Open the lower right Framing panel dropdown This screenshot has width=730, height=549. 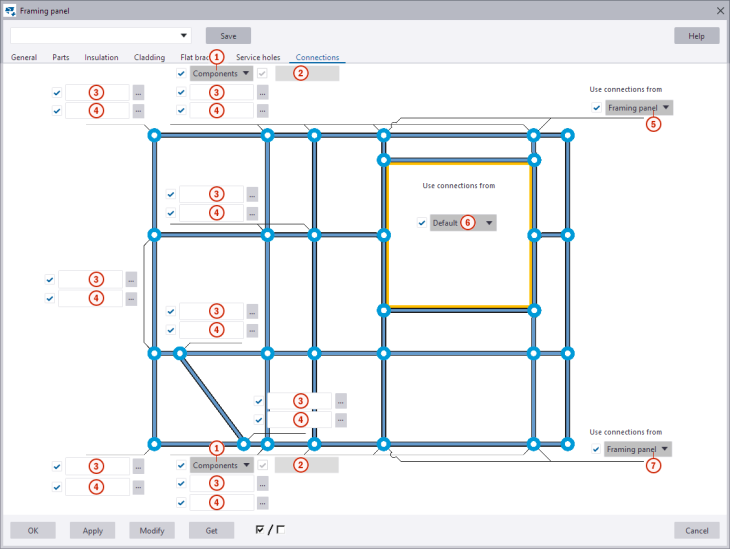click(x=638, y=449)
